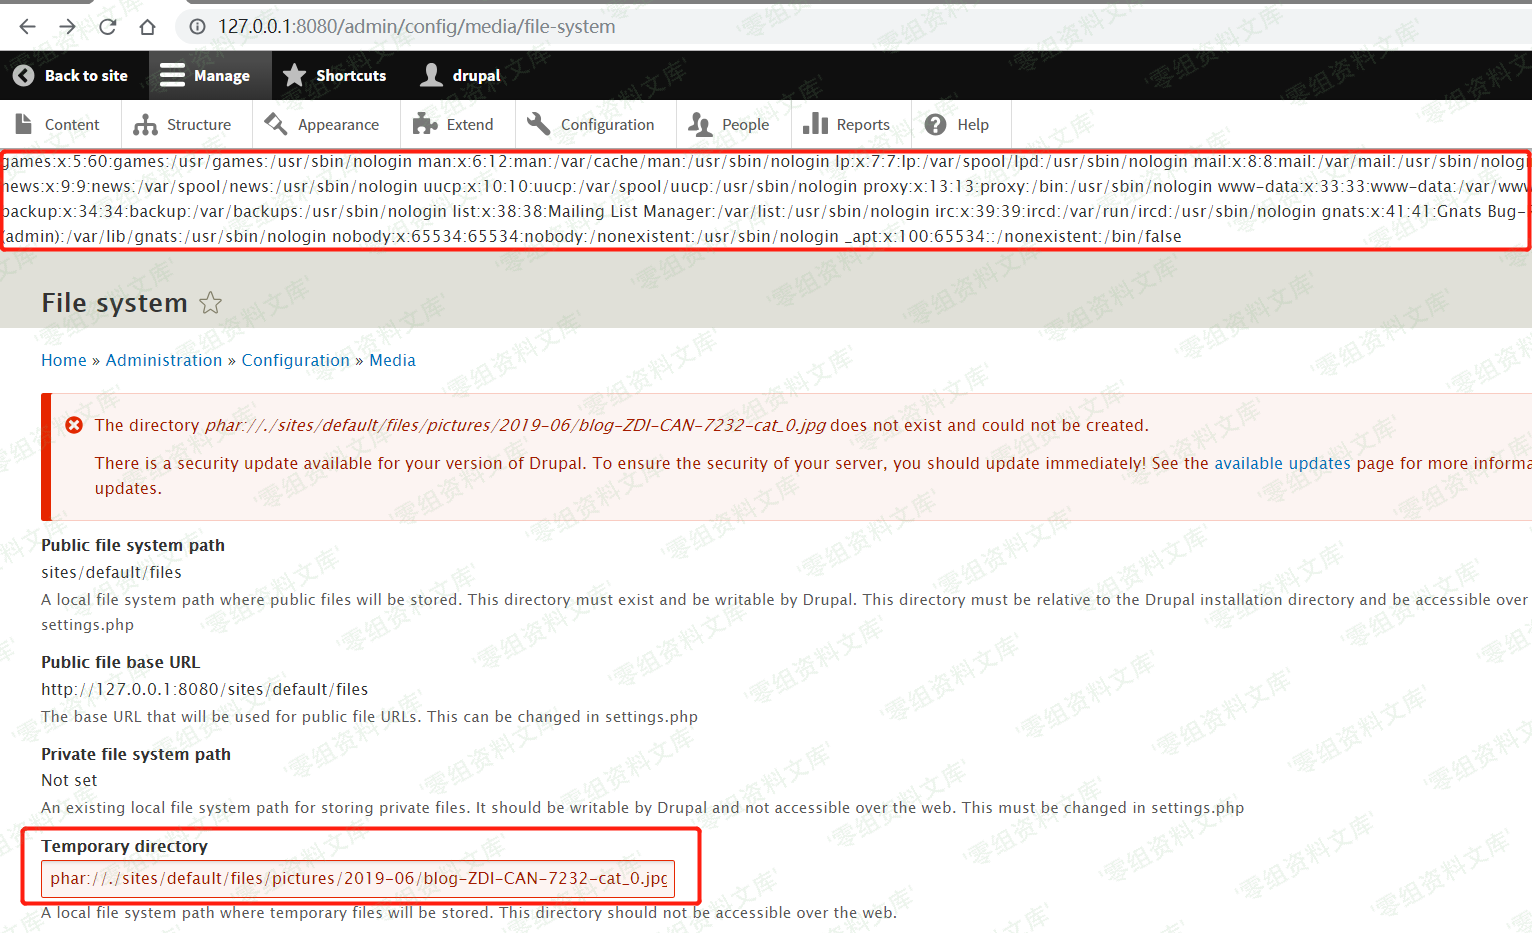Star File system page as a shortcut
The image size is (1532, 933).
point(210,303)
